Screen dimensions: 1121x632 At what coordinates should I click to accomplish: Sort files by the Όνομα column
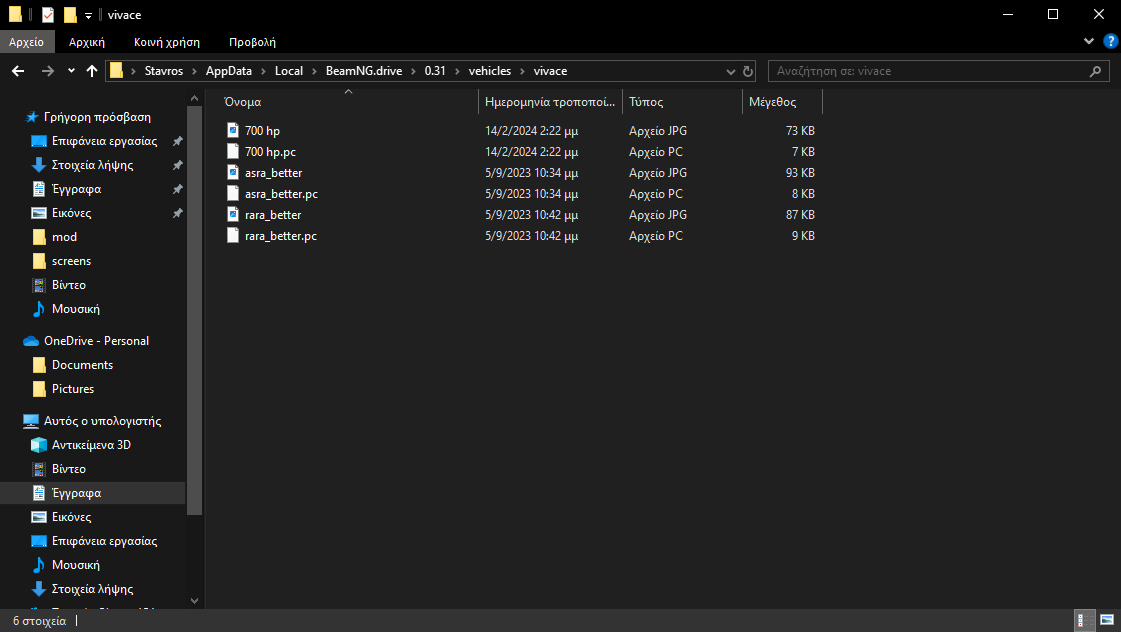pos(349,102)
